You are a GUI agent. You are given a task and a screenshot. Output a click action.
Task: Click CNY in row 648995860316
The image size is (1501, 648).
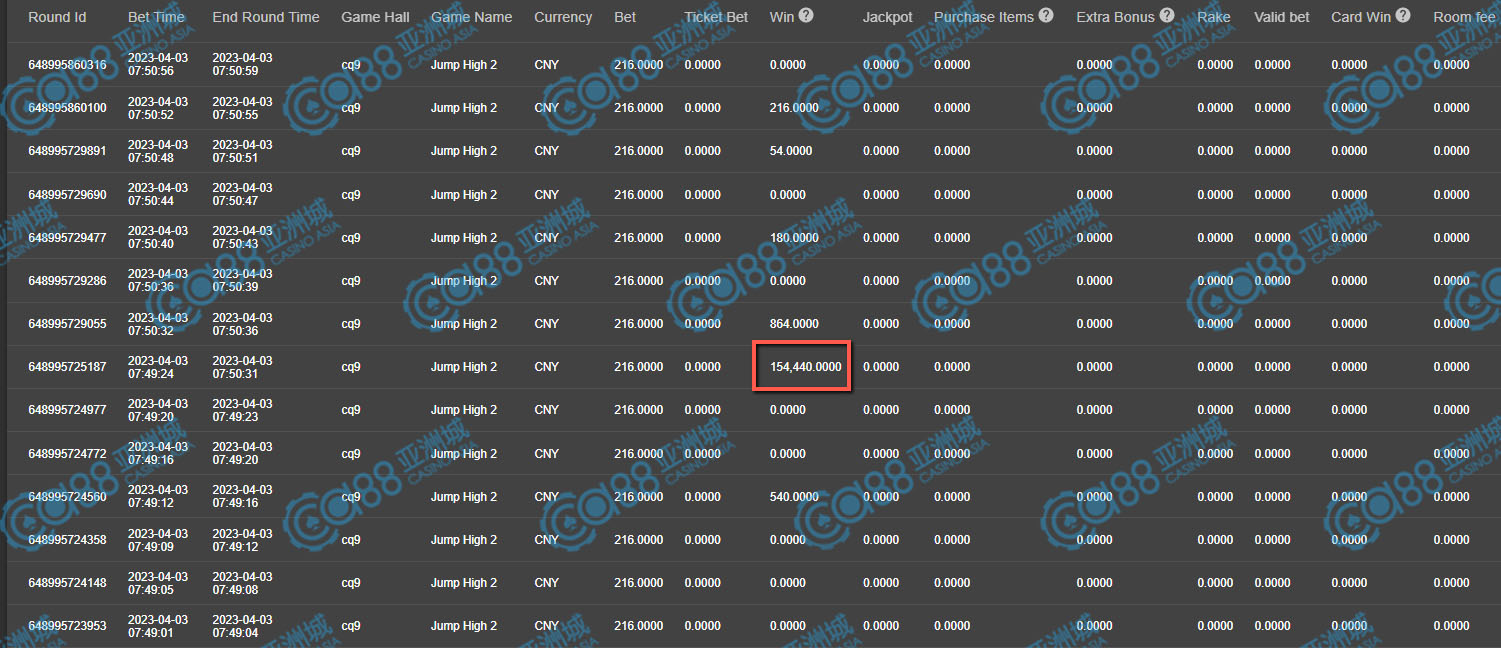(547, 65)
